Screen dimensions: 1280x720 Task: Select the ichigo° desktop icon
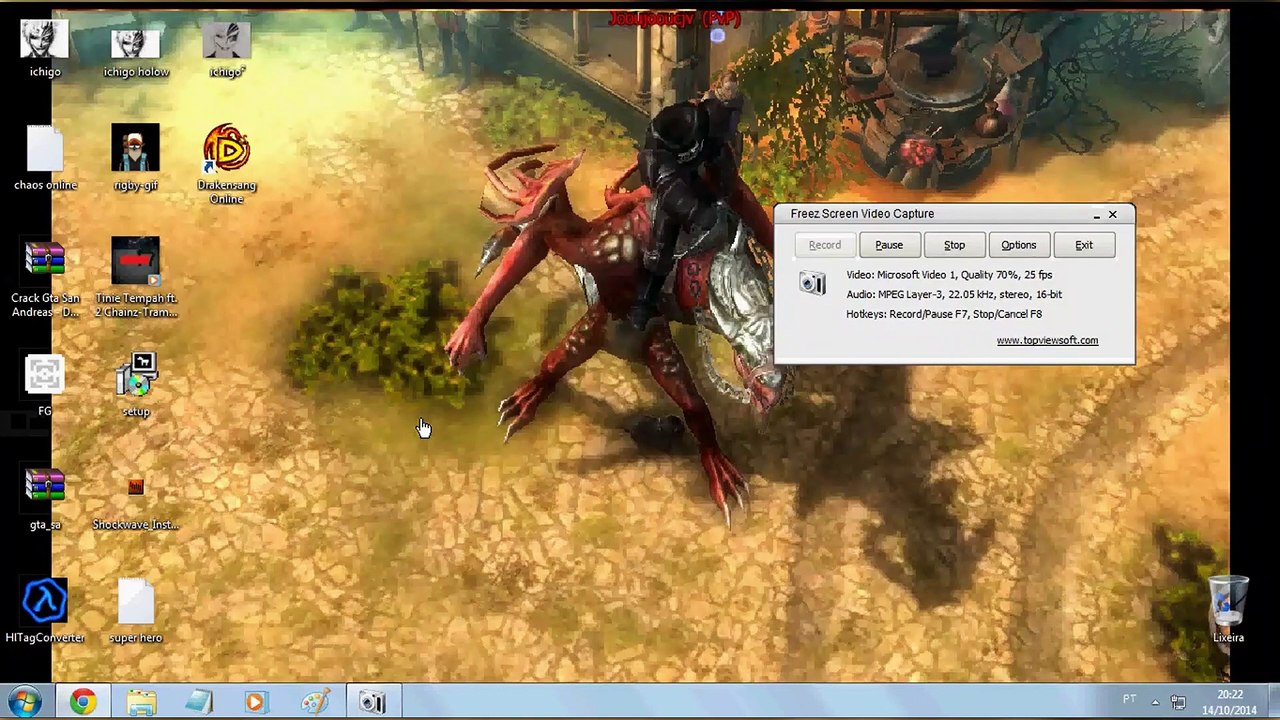click(227, 48)
